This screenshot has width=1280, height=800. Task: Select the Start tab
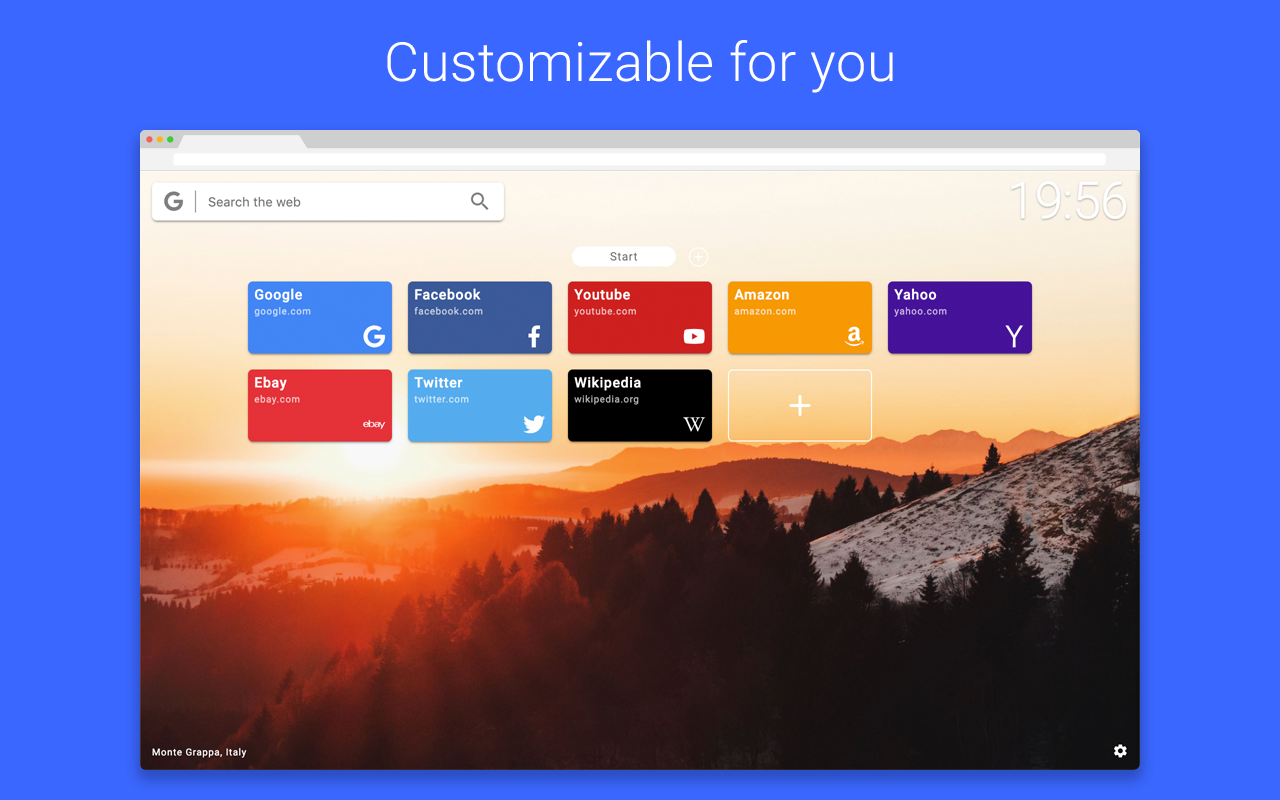click(x=624, y=257)
